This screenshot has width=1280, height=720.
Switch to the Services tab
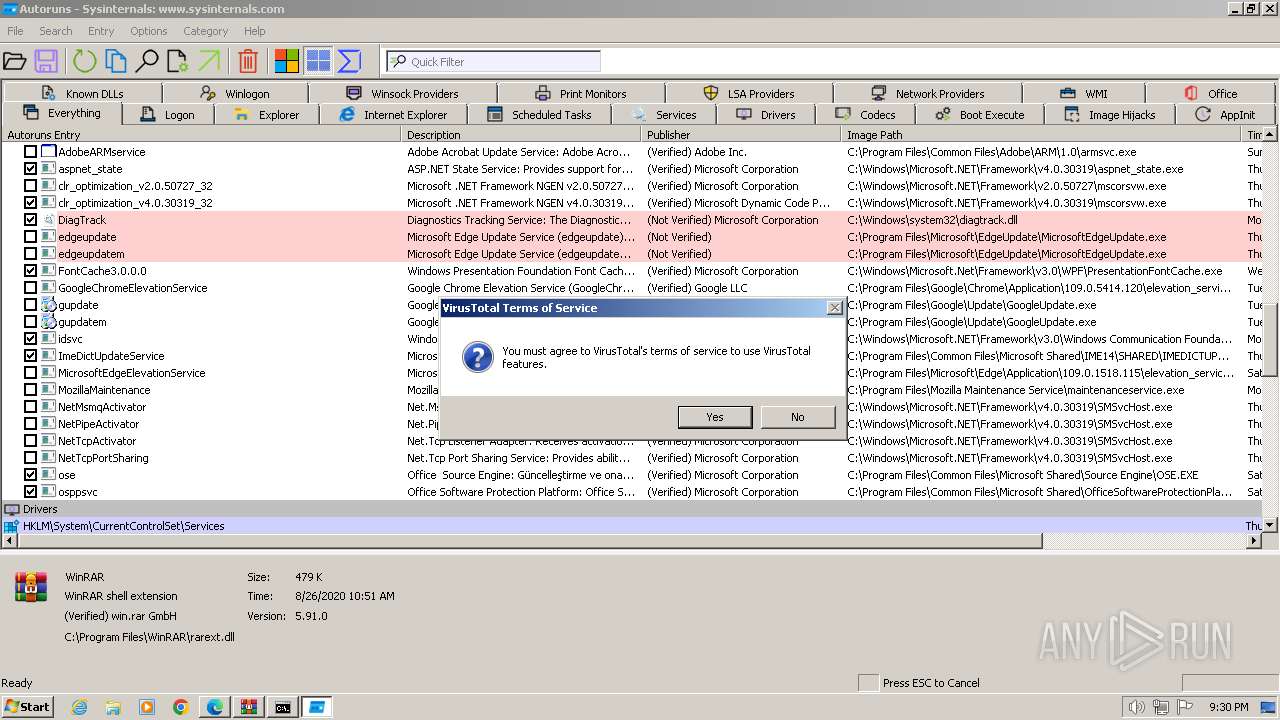664,115
